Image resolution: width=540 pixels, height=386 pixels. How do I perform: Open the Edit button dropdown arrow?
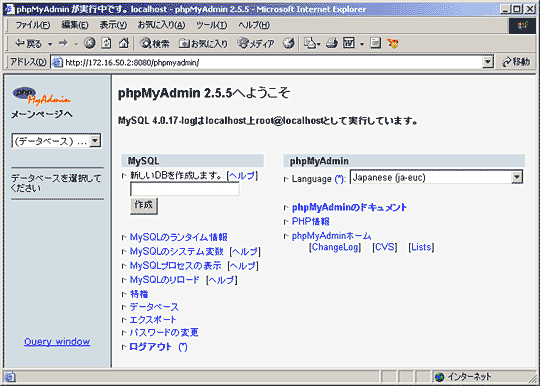point(362,44)
